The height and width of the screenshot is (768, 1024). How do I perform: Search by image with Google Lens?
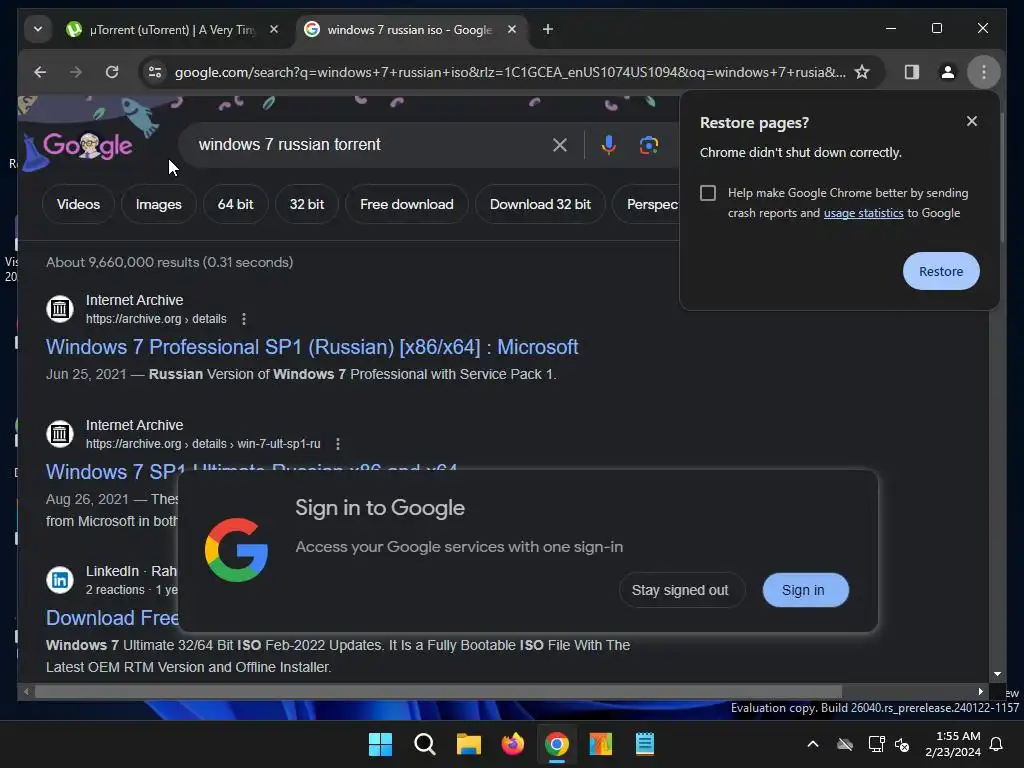648,145
